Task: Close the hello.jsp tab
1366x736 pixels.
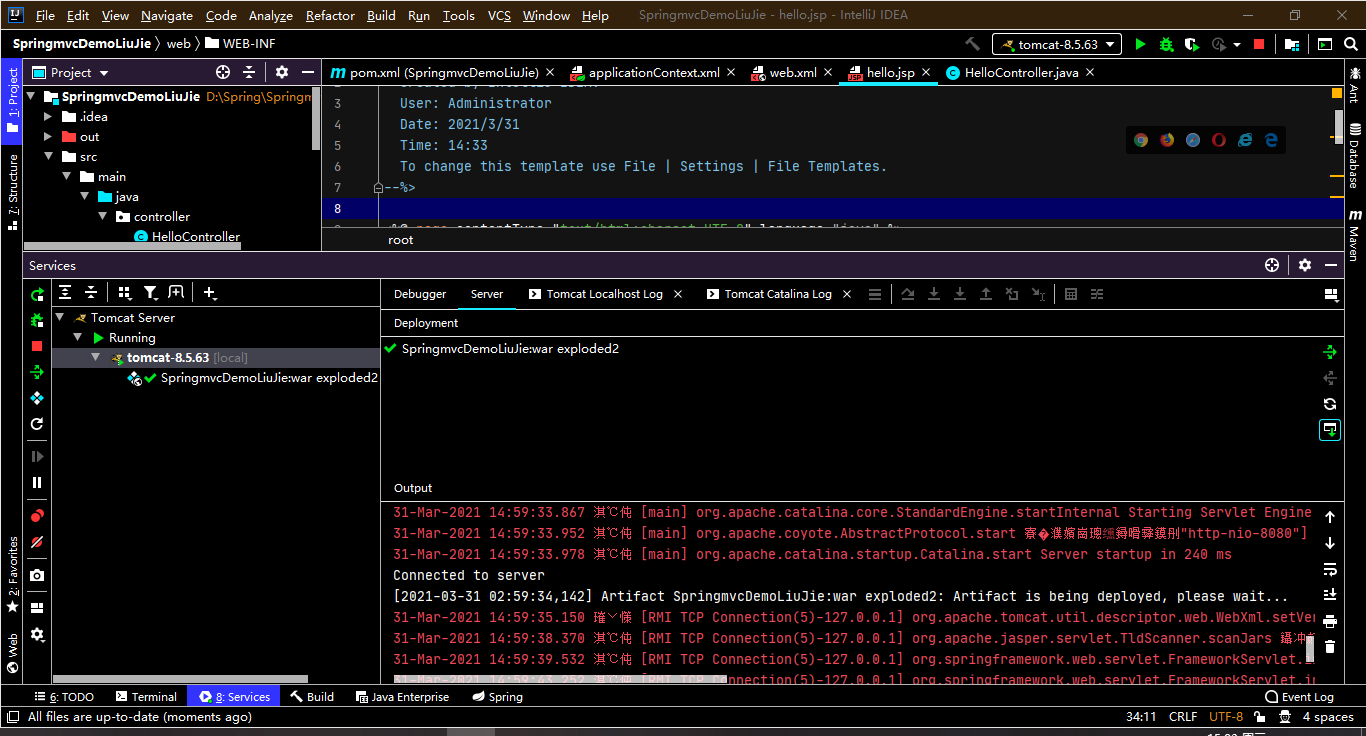Action: [926, 73]
